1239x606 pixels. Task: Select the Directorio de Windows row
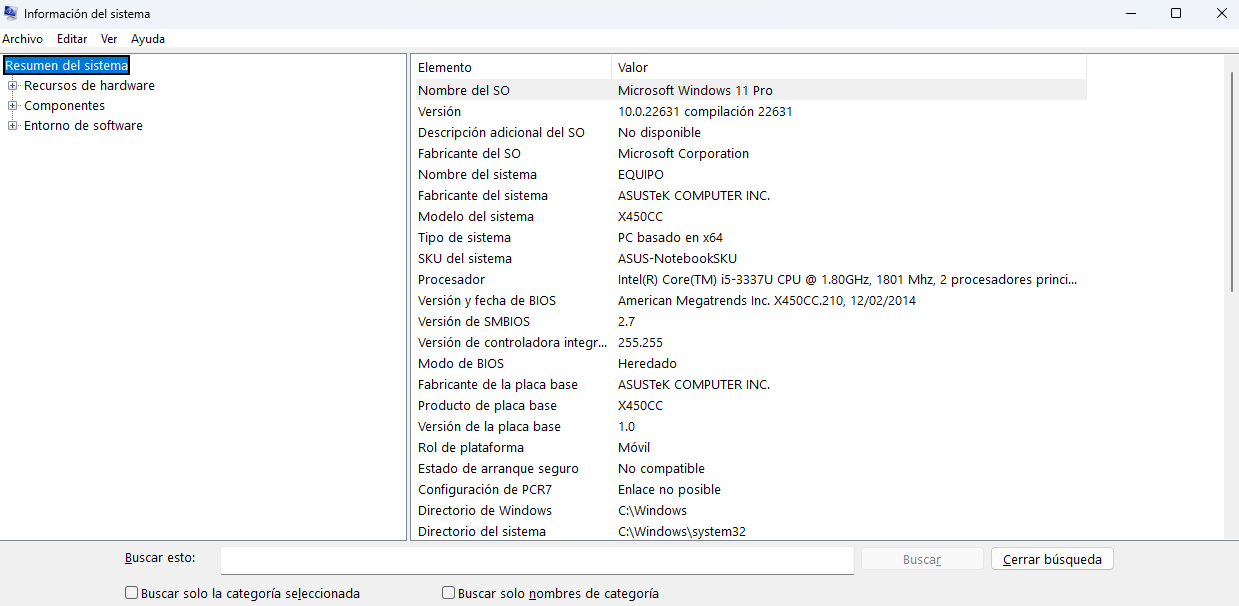point(749,510)
